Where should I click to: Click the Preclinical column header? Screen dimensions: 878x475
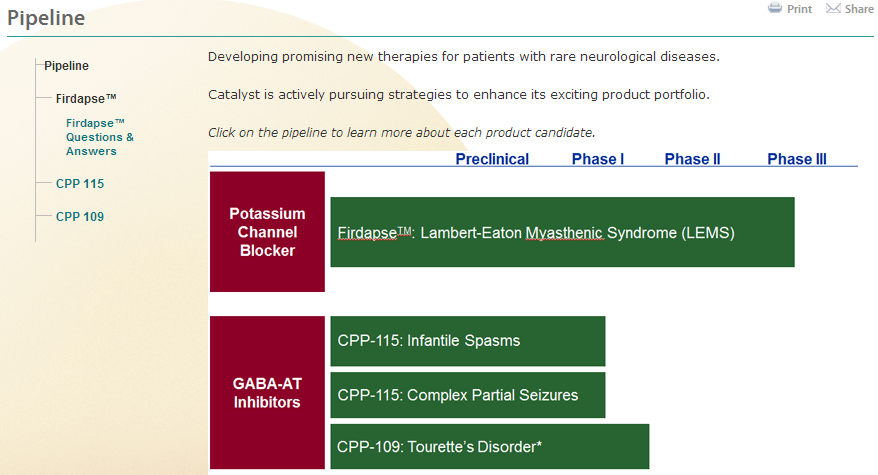coord(492,159)
